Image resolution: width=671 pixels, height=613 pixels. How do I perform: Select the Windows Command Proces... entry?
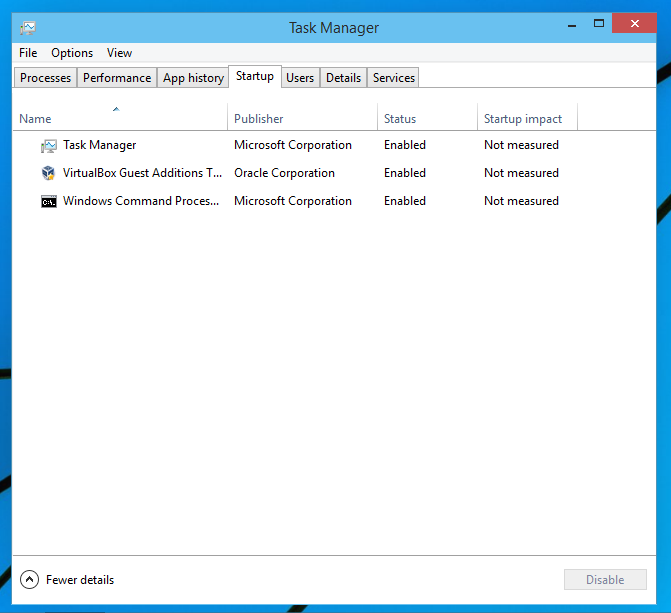coord(334,201)
